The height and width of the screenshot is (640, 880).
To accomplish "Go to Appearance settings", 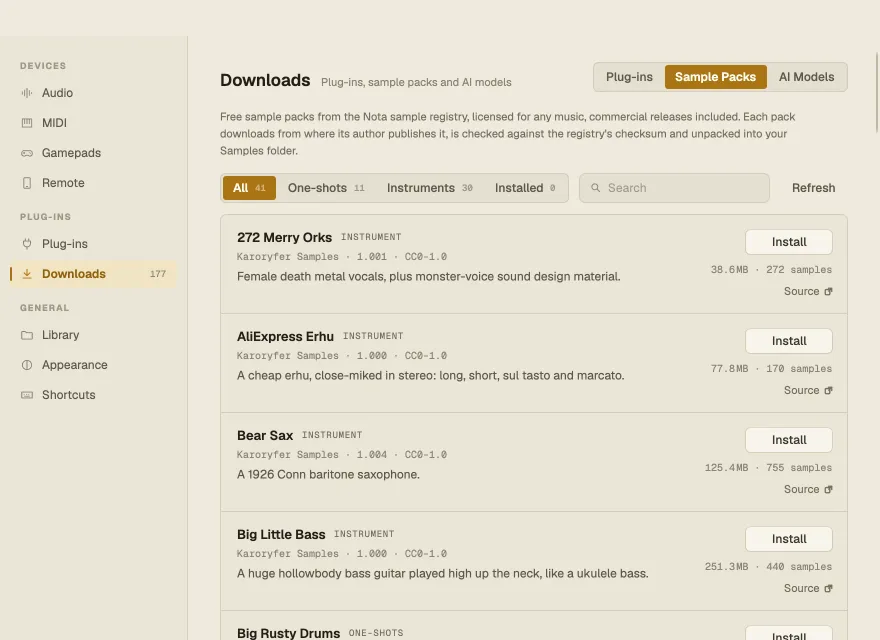I will point(94,365).
